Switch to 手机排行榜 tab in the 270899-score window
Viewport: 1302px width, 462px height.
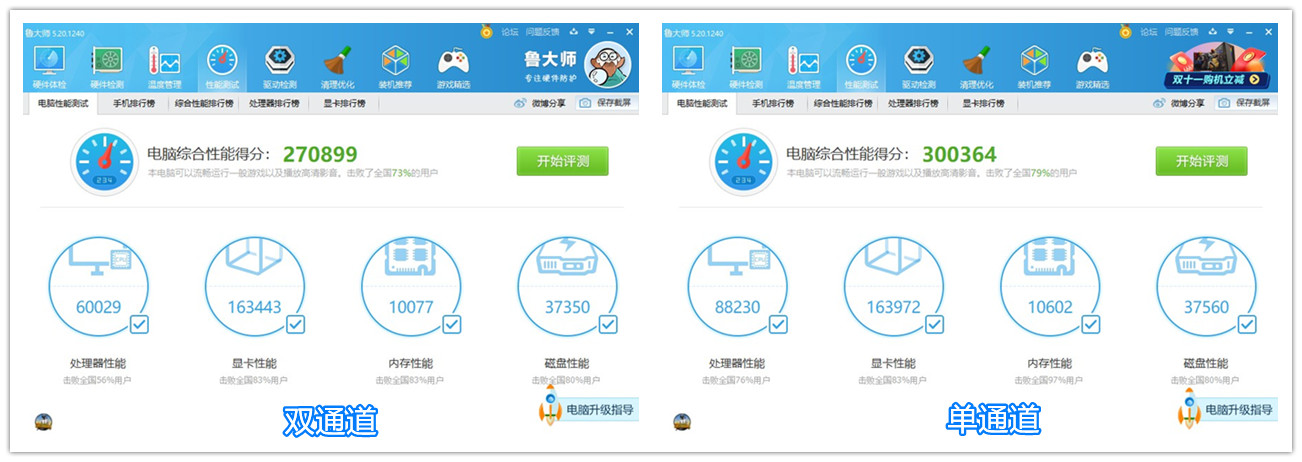point(133,103)
